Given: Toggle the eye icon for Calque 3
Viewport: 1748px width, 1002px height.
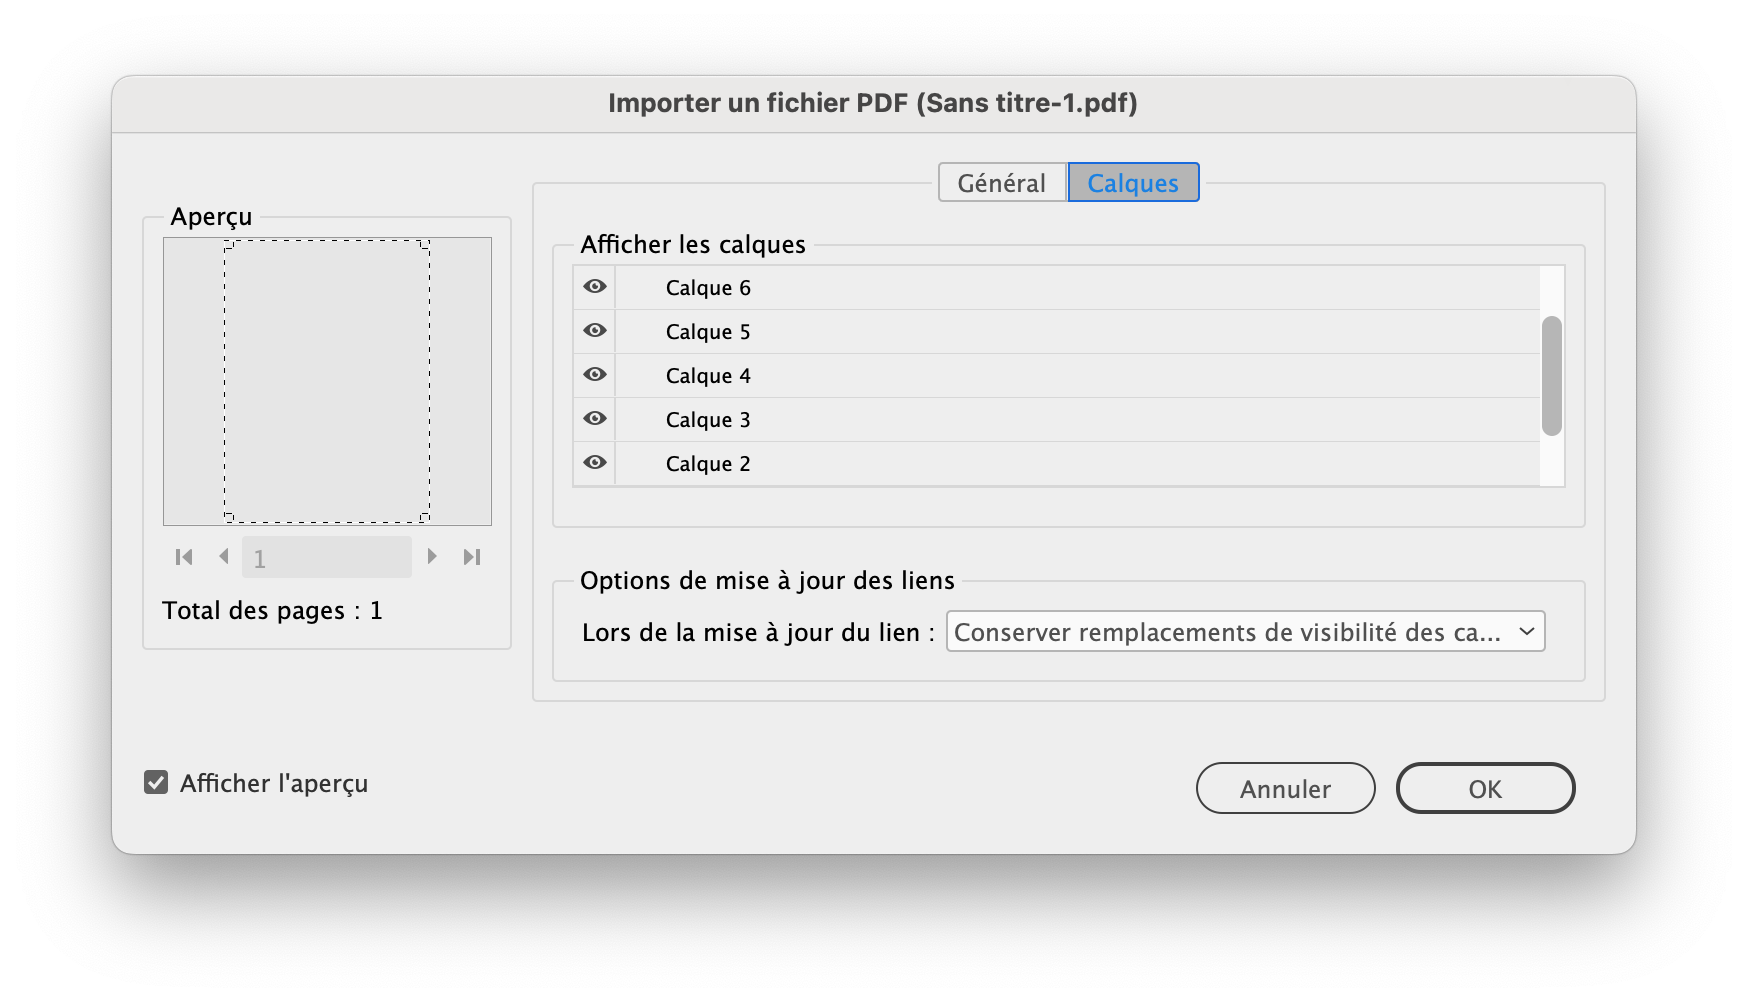Looking at the screenshot, I should click(595, 419).
